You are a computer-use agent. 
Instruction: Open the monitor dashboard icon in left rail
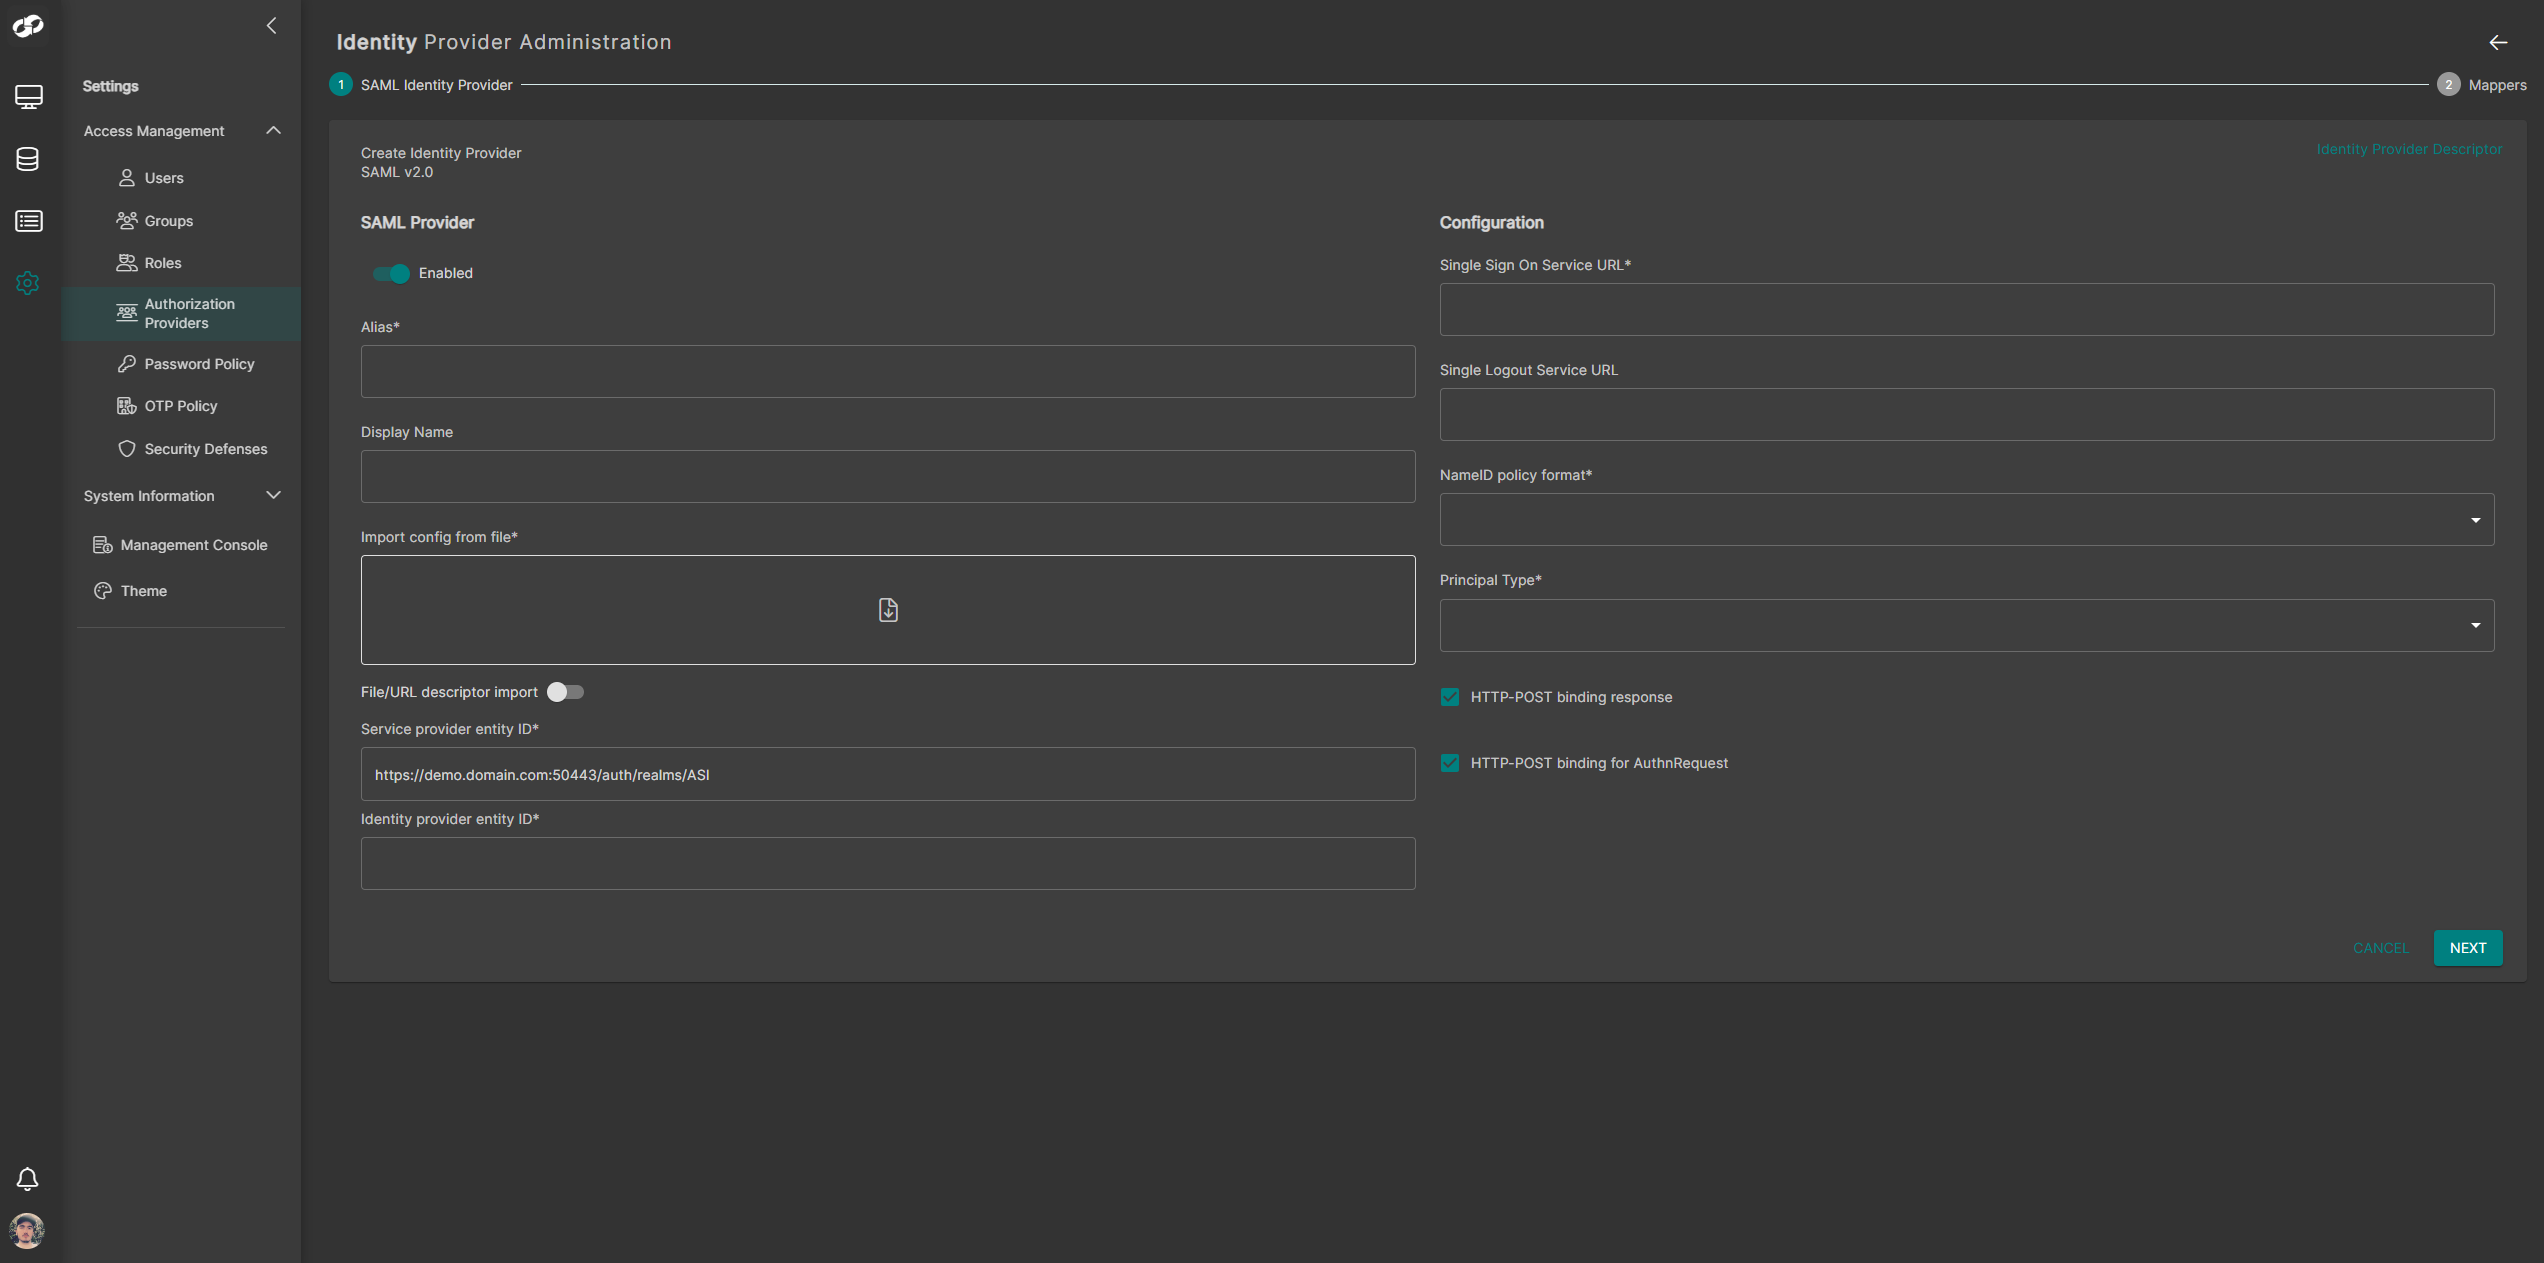click(x=28, y=97)
